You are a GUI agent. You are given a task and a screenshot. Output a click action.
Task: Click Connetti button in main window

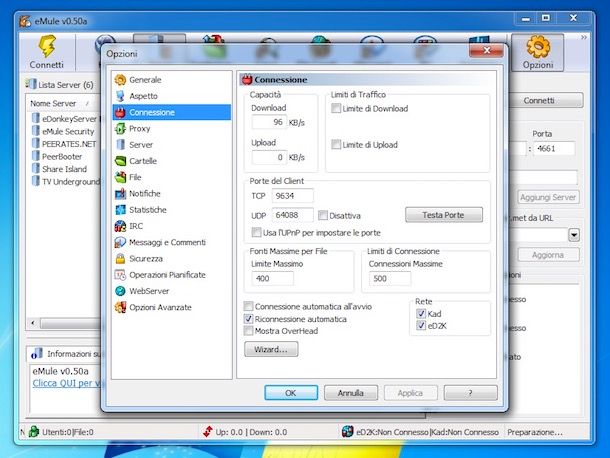(546, 100)
